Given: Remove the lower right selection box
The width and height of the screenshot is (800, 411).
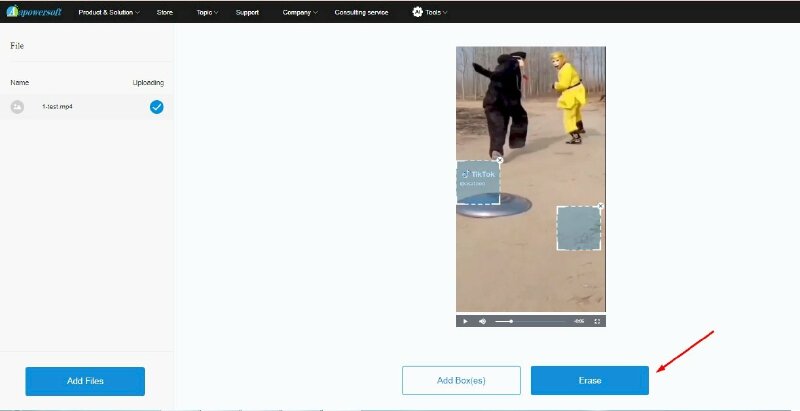Looking at the screenshot, I should point(601,206).
